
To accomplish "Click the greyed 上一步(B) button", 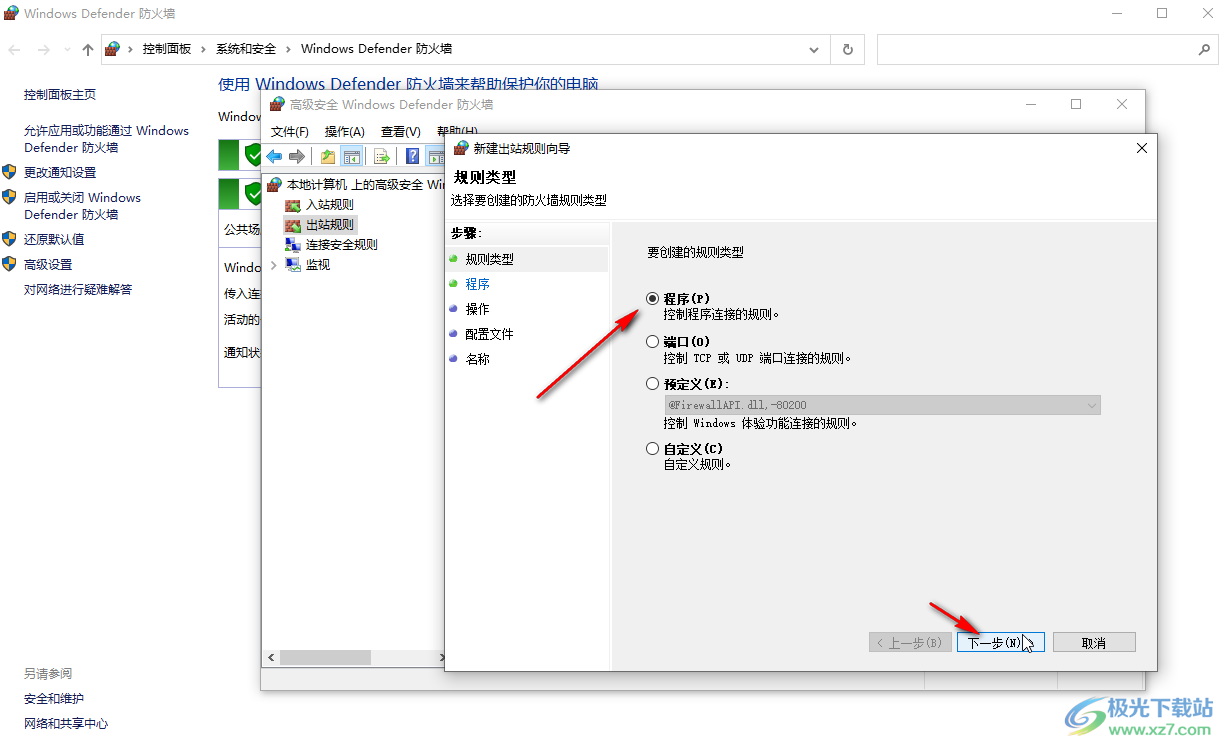I will tap(909, 642).
